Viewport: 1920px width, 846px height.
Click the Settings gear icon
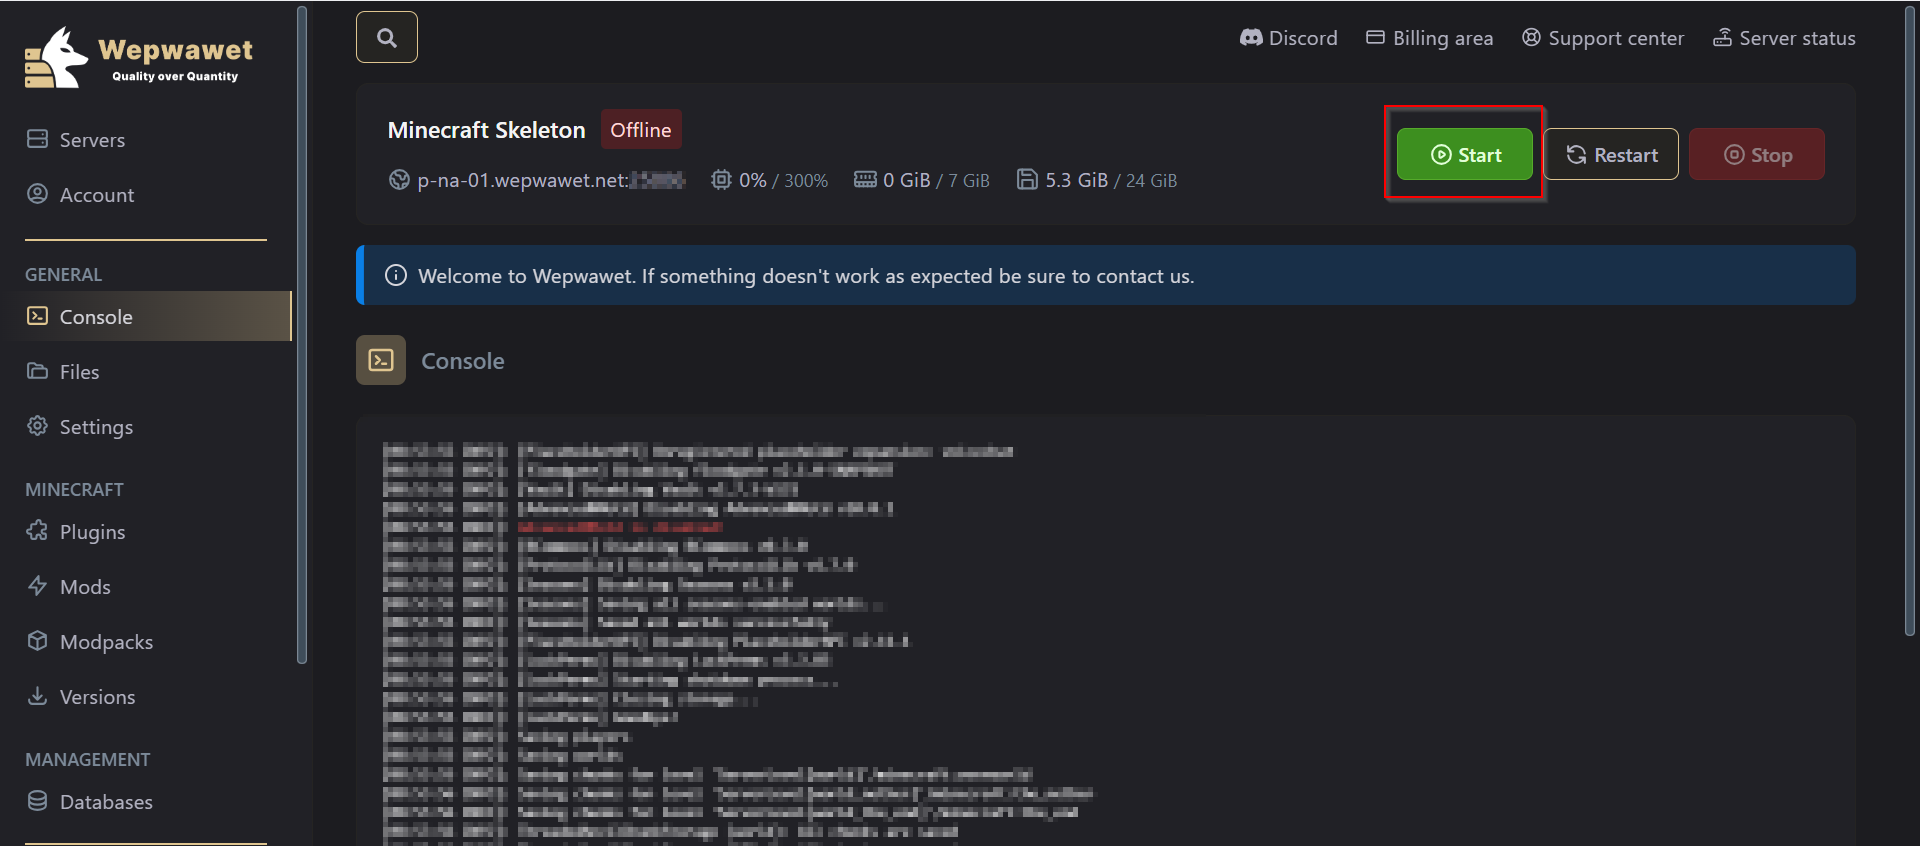click(x=37, y=426)
